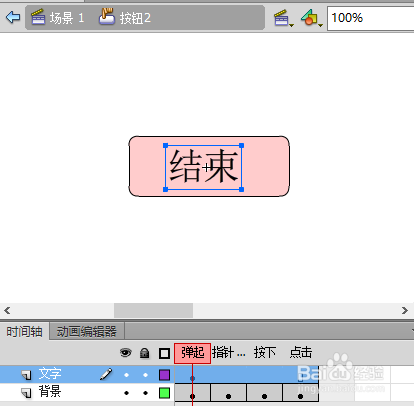The image size is (414, 406).
Task: Click the scroll right arrow of the stage
Action: 405,311
